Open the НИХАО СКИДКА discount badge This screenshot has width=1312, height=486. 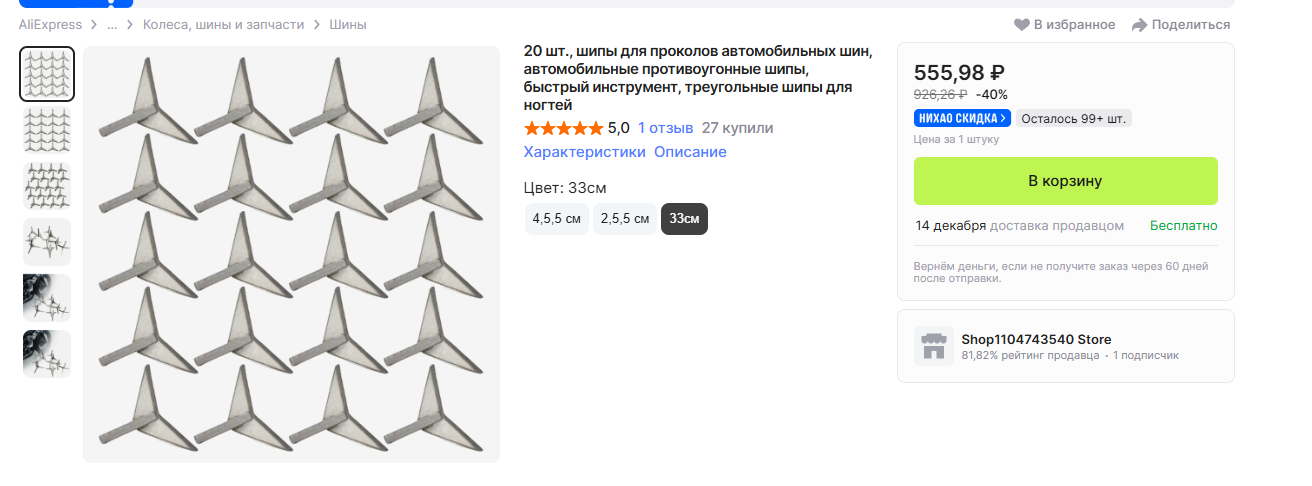pyautogui.click(x=961, y=119)
